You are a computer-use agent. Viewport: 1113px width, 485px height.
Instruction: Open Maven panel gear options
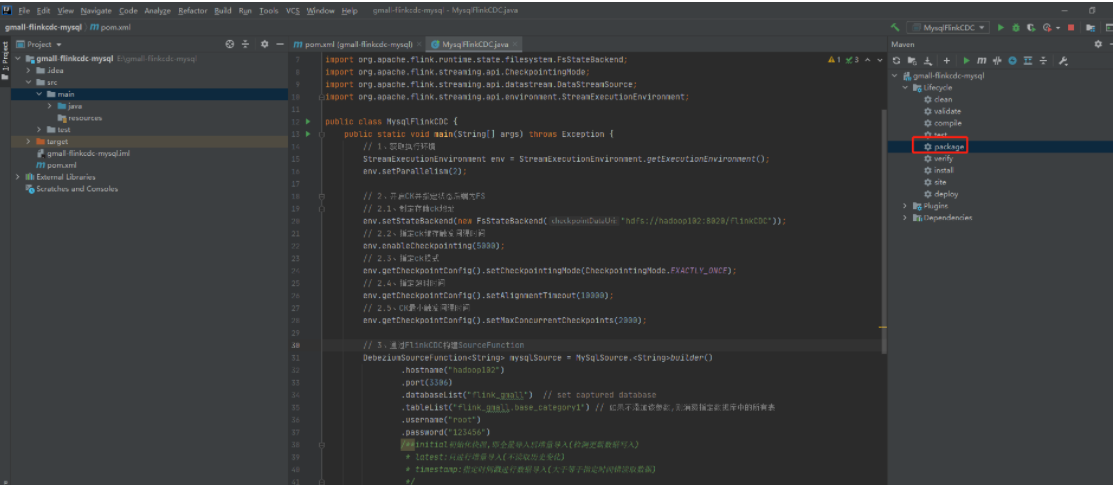pyautogui.click(x=1098, y=44)
